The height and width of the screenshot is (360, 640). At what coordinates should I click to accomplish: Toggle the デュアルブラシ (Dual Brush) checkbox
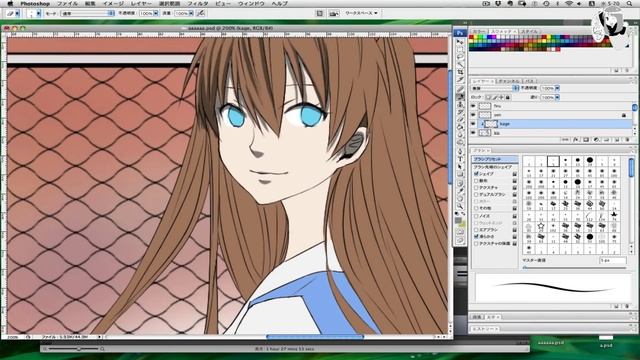click(x=476, y=194)
